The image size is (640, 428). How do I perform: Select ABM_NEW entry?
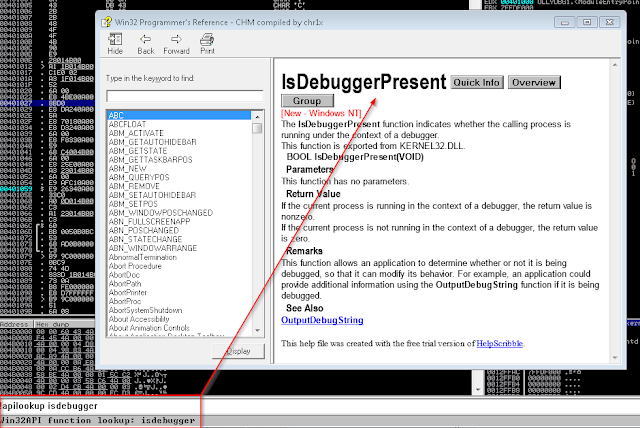click(127, 169)
